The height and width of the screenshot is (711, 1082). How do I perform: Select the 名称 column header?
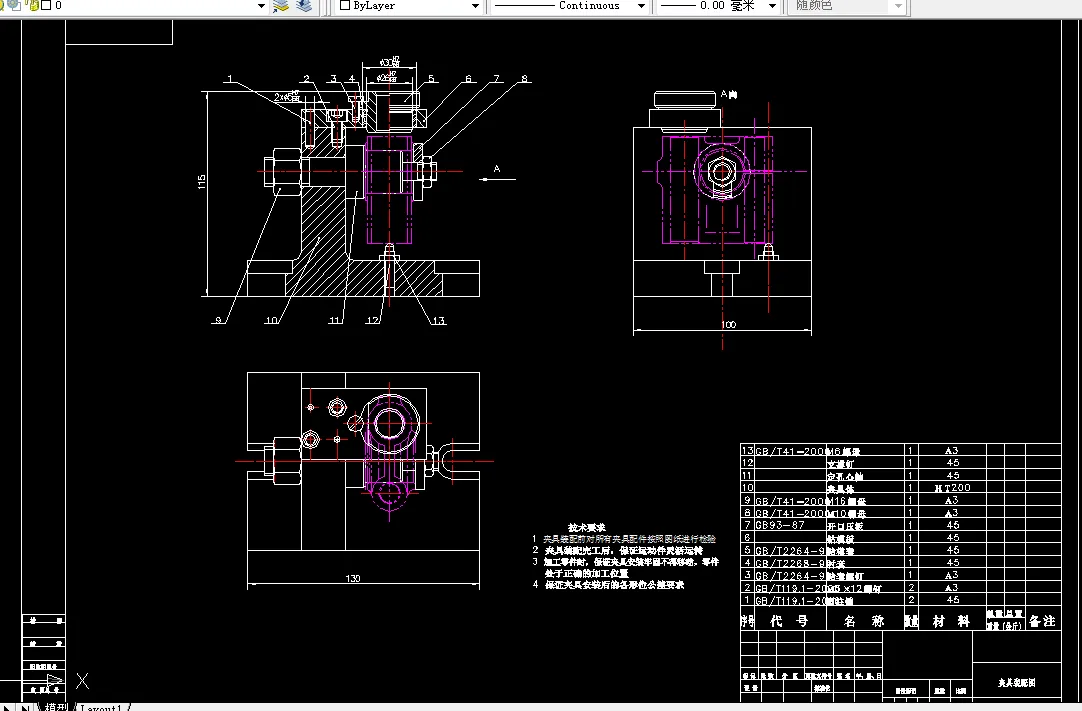tap(864, 621)
